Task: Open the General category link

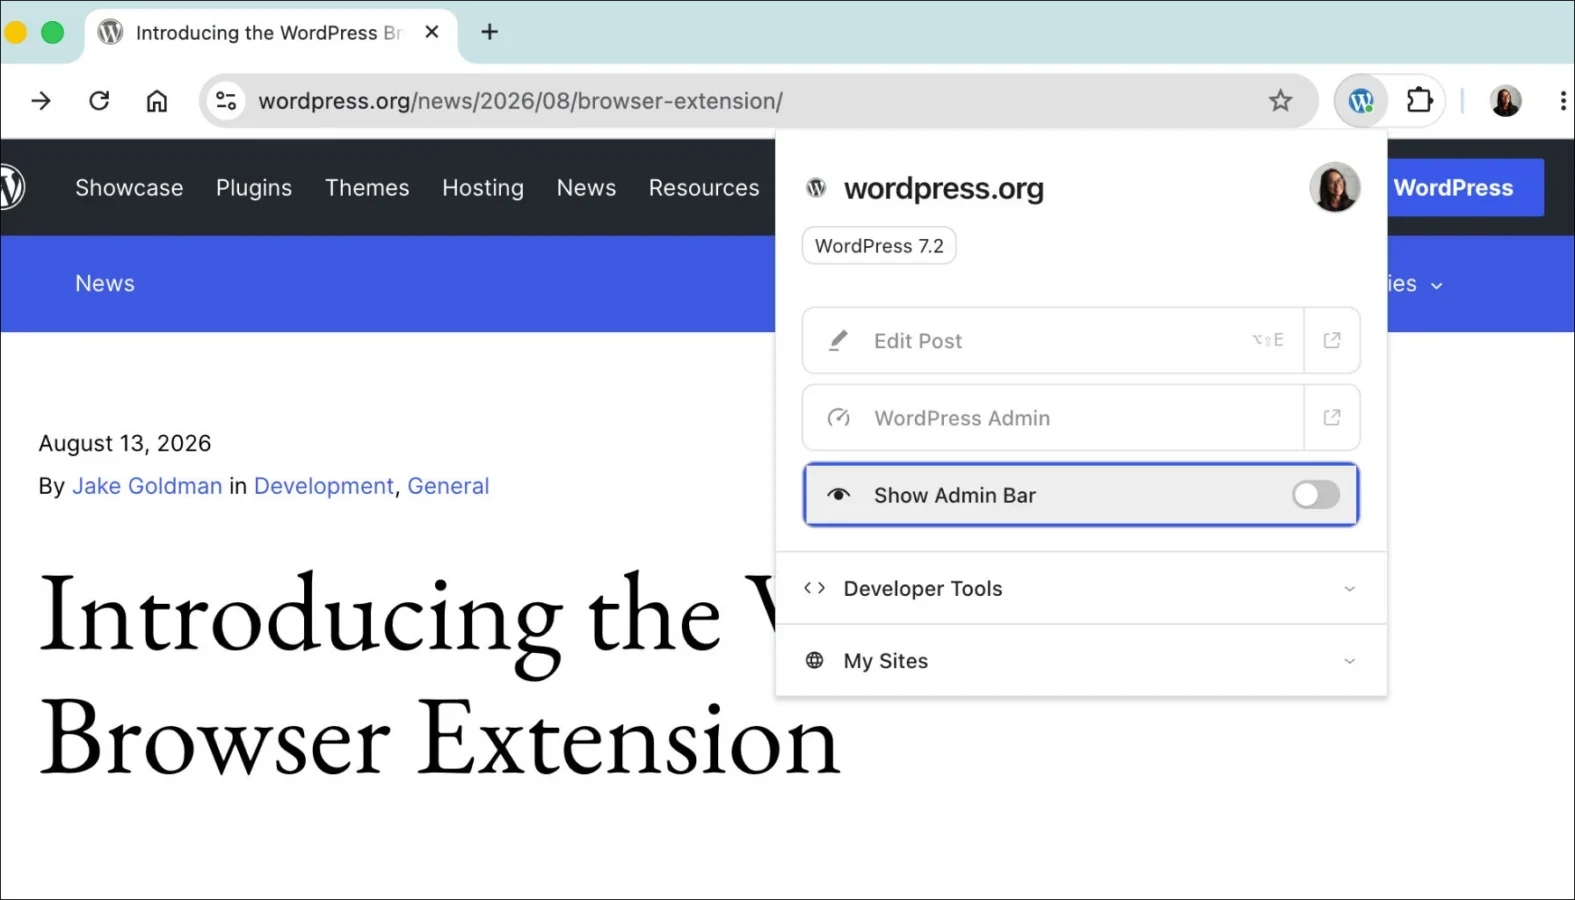Action: click(448, 486)
